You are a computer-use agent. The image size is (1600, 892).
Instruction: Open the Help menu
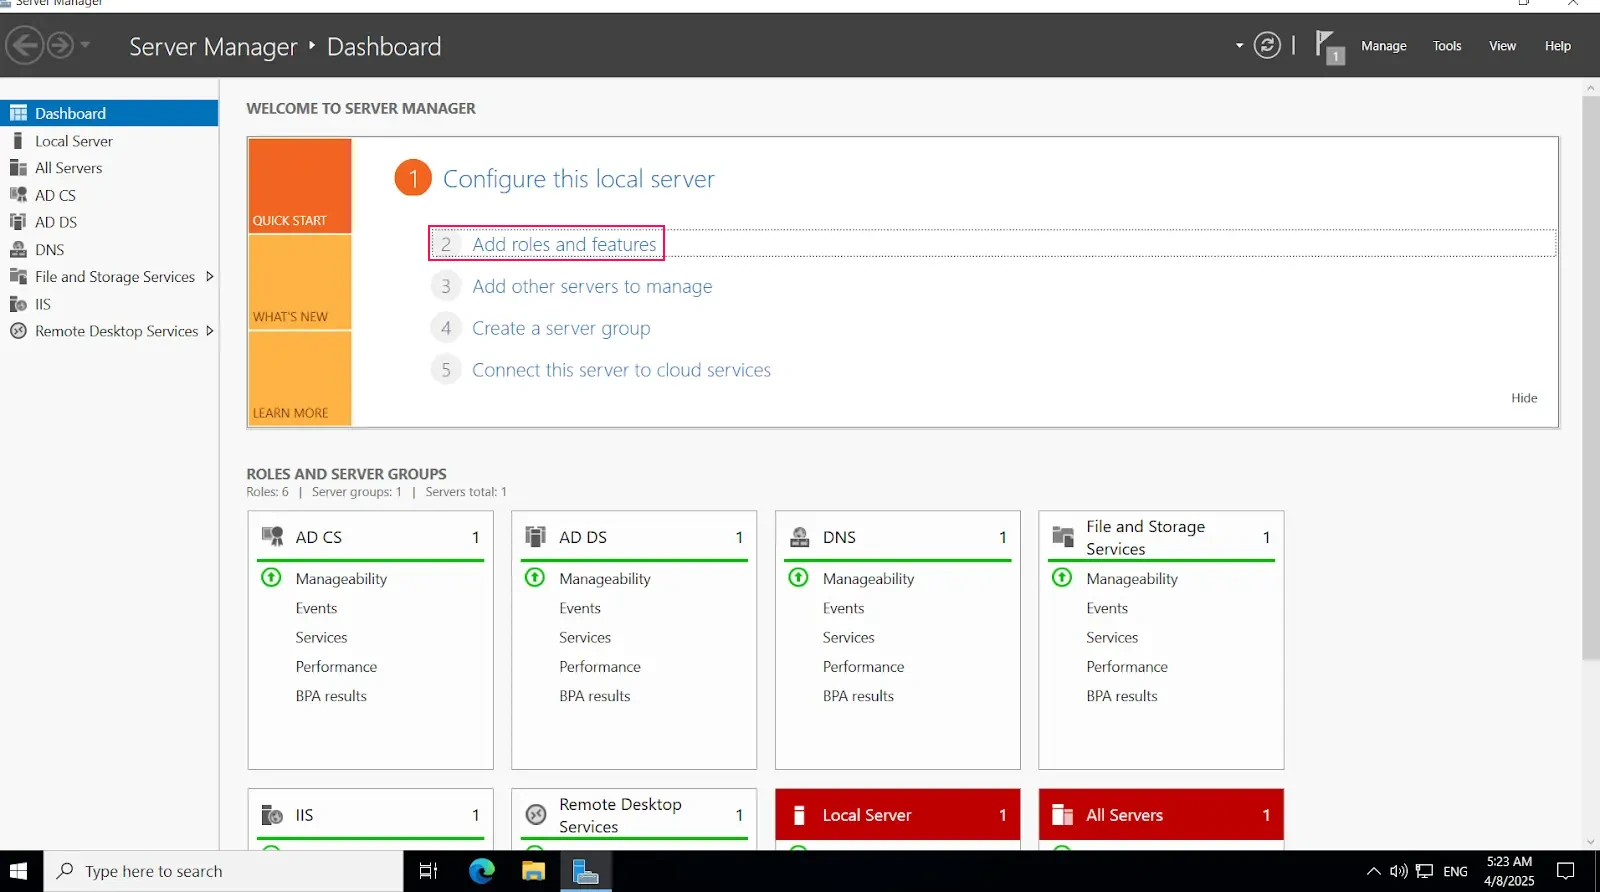(1557, 46)
